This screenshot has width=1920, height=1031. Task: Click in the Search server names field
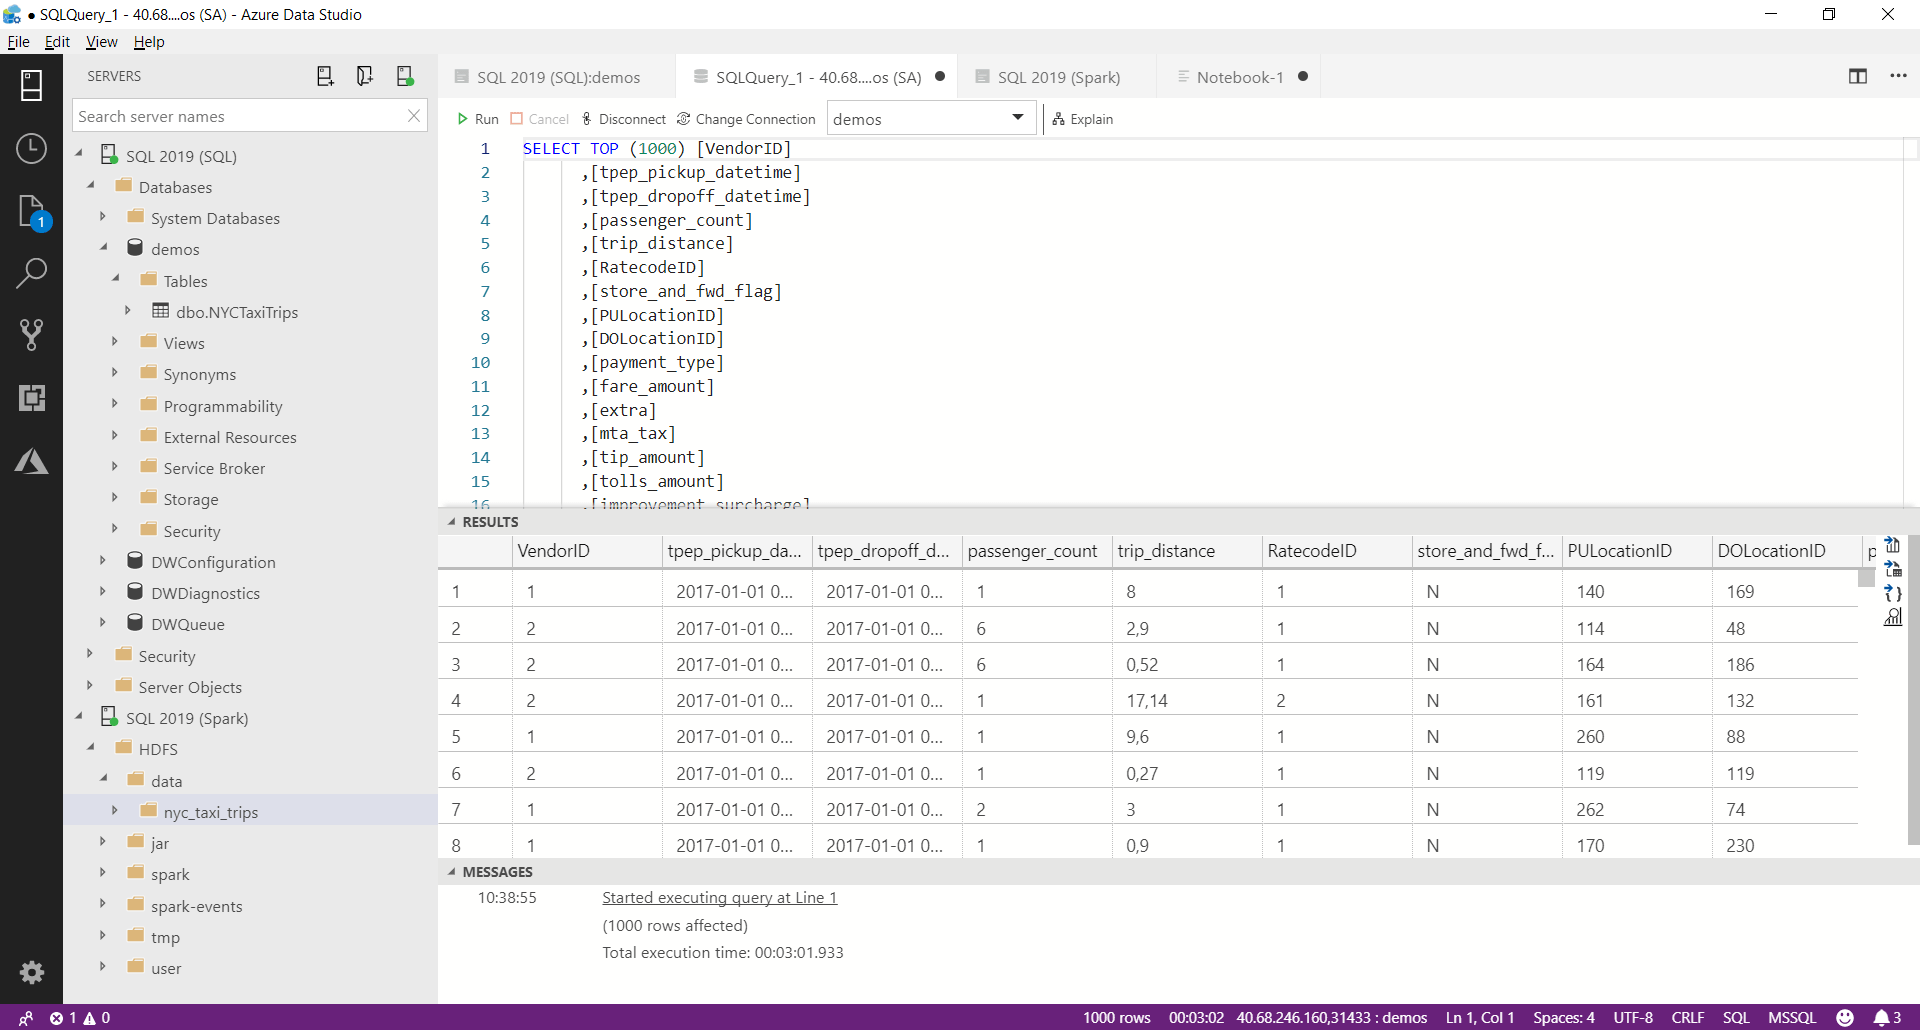pyautogui.click(x=240, y=115)
